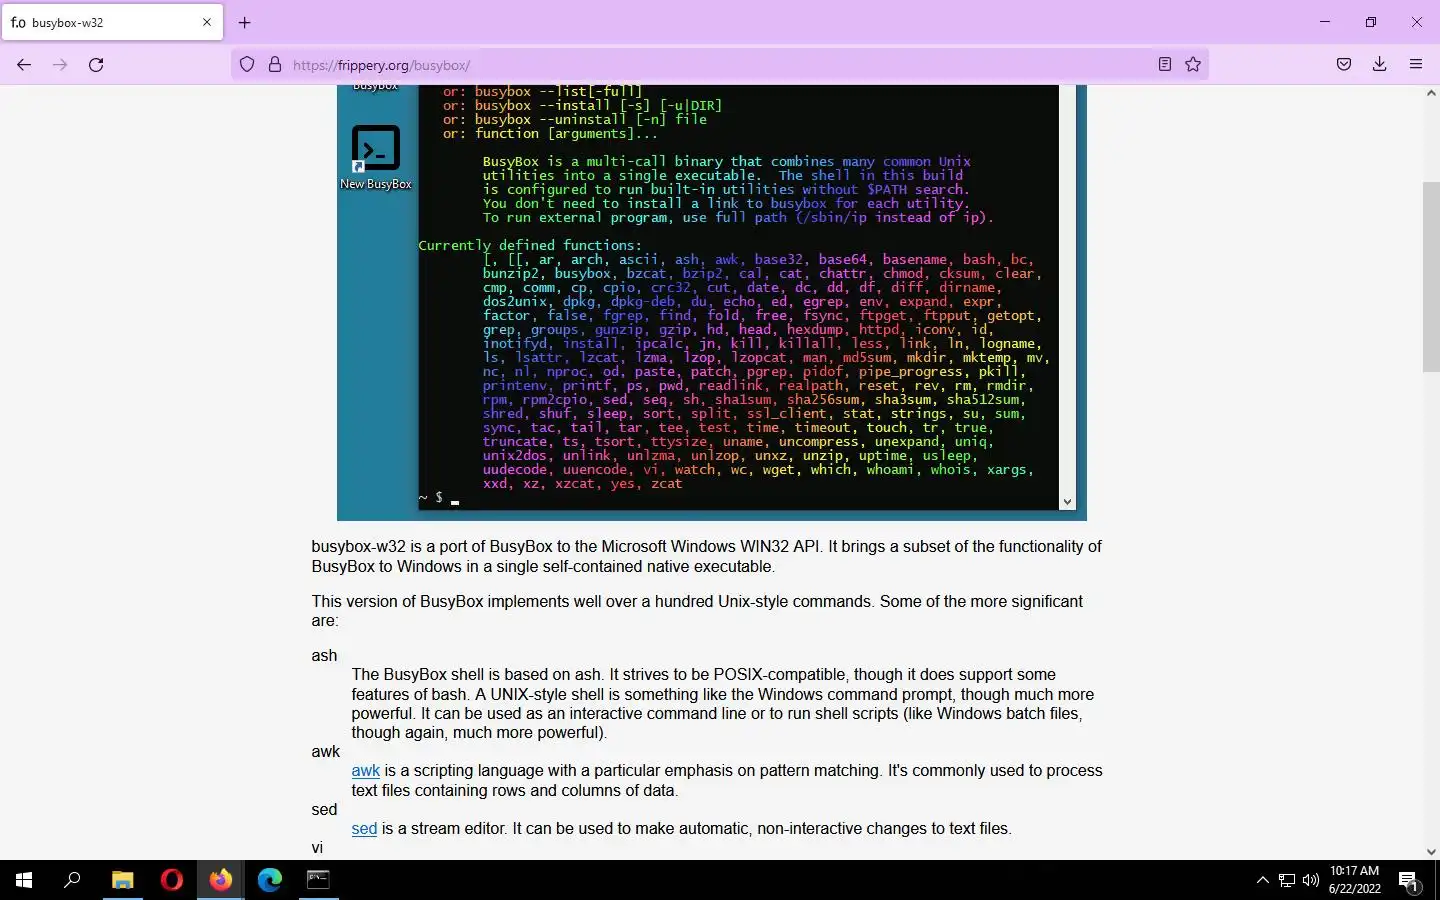
Task: Open notification center icon
Action: [1410, 880]
